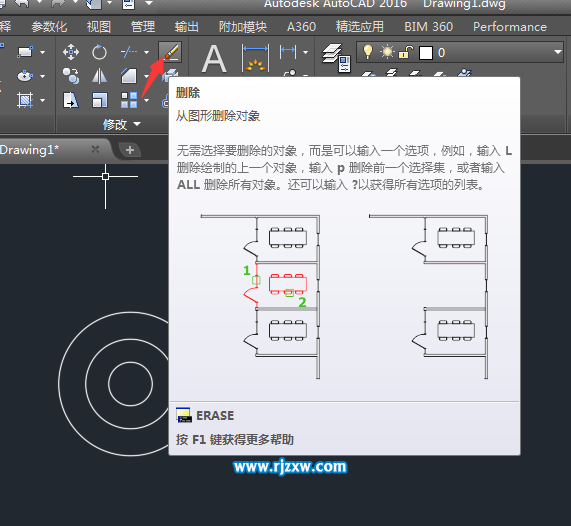Image resolution: width=571 pixels, height=526 pixels.
Task: Switch to the 管理 ribbon tab
Action: [x=143, y=27]
